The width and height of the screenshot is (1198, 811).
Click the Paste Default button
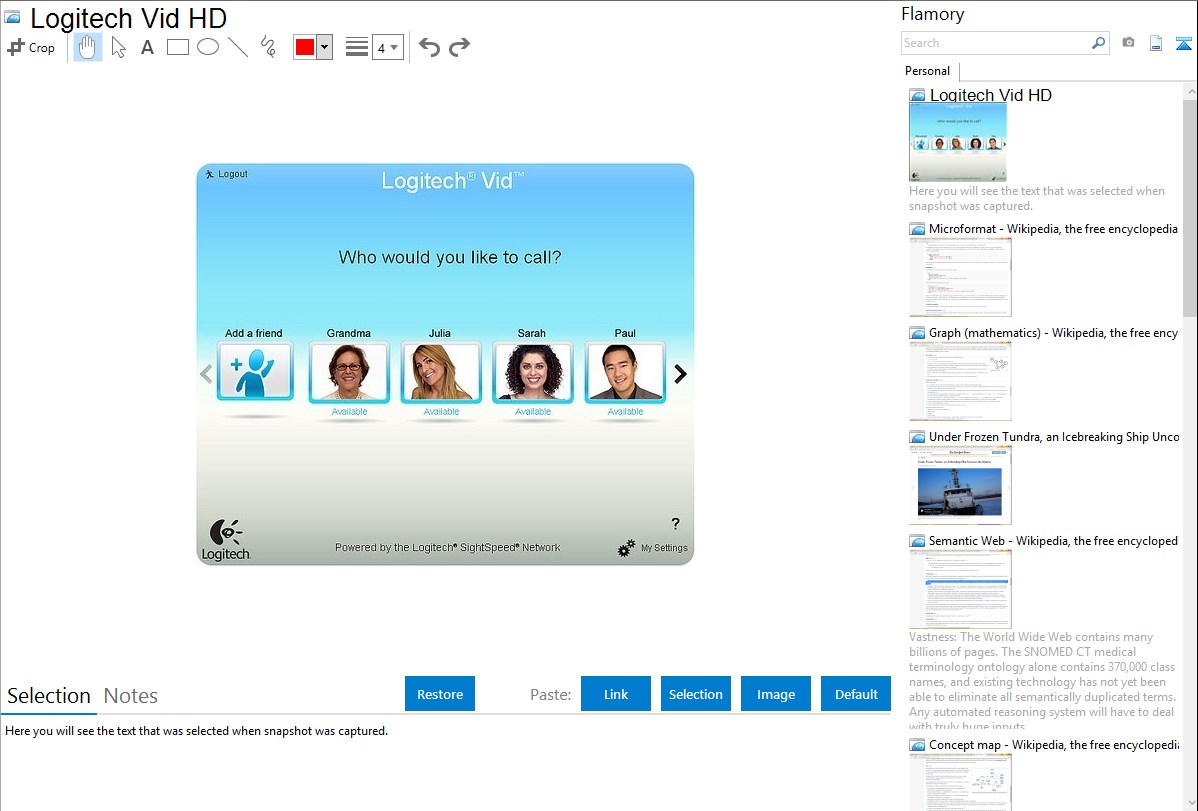pyautogui.click(x=856, y=694)
